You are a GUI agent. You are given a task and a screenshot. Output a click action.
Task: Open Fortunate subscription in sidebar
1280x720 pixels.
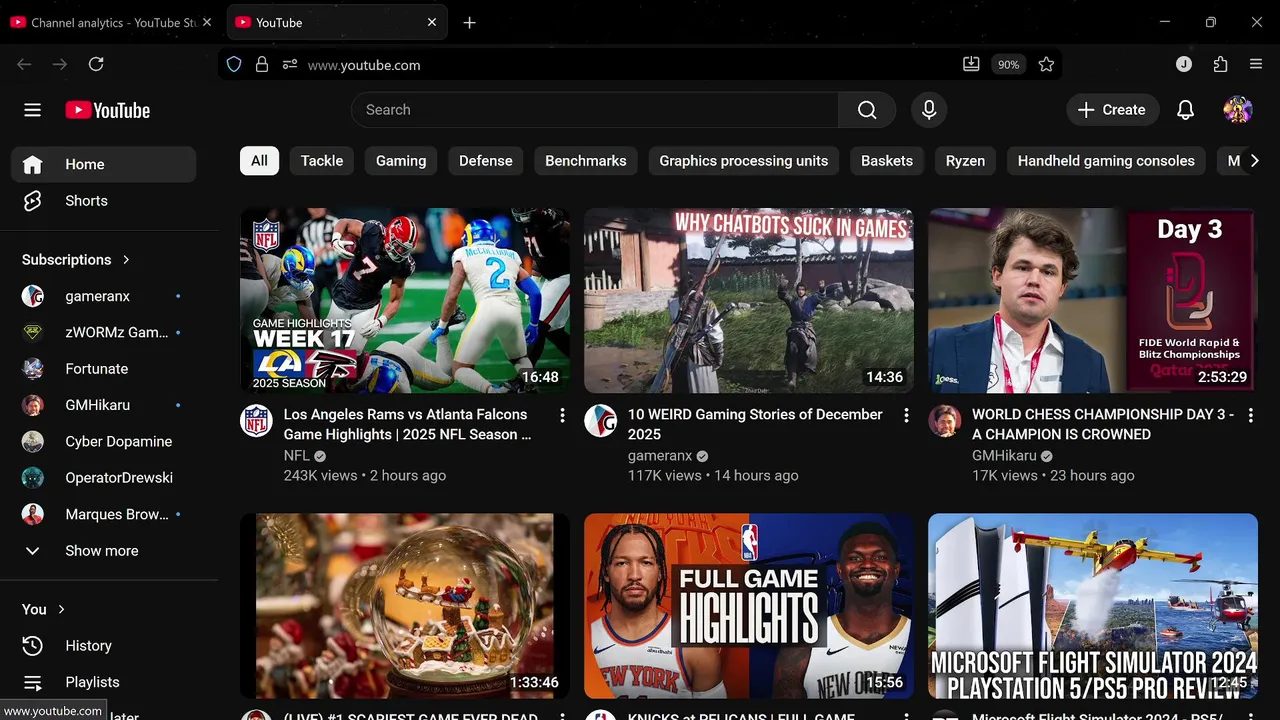(x=103, y=369)
